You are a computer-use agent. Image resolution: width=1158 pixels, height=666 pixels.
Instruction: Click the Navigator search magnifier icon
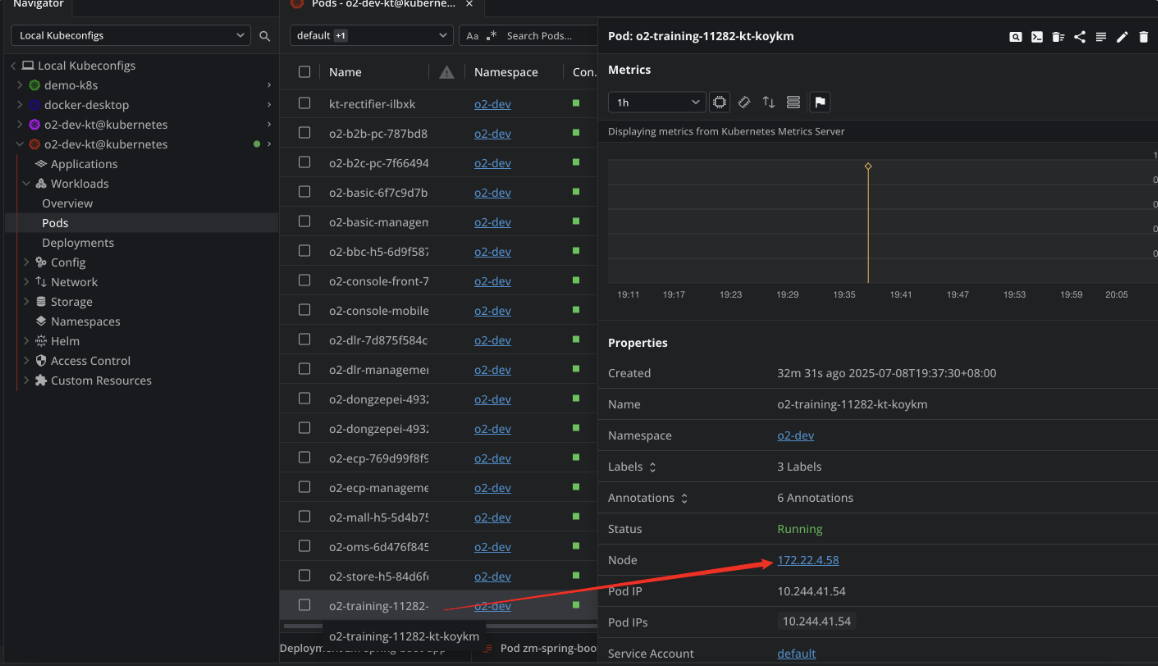(x=265, y=36)
